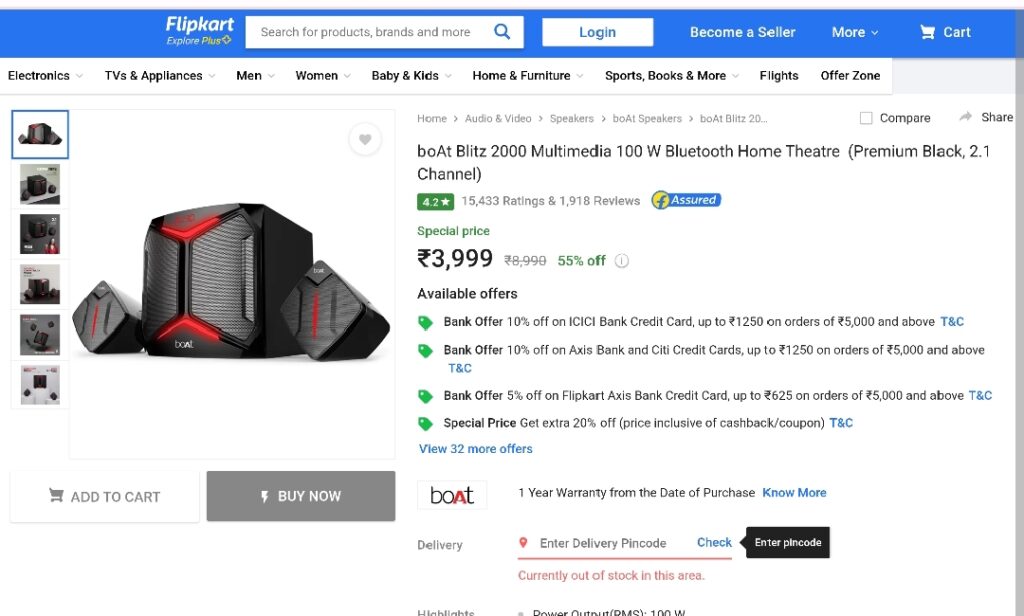Open the Offer Zone menu item
The width and height of the screenshot is (1024, 616).
tap(850, 76)
